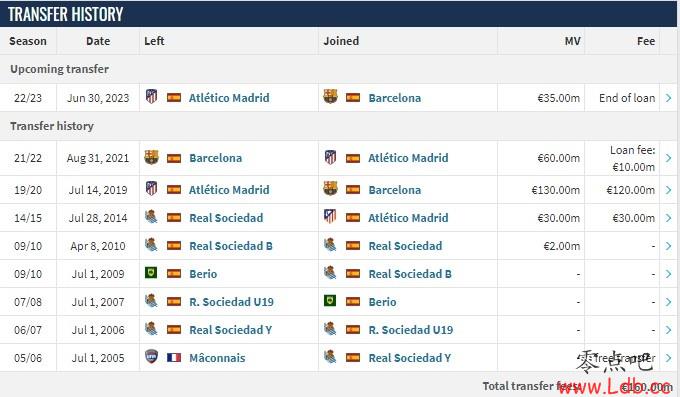Open Mâconnais club link
Viewport: 680px width, 397px height.
click(217, 358)
